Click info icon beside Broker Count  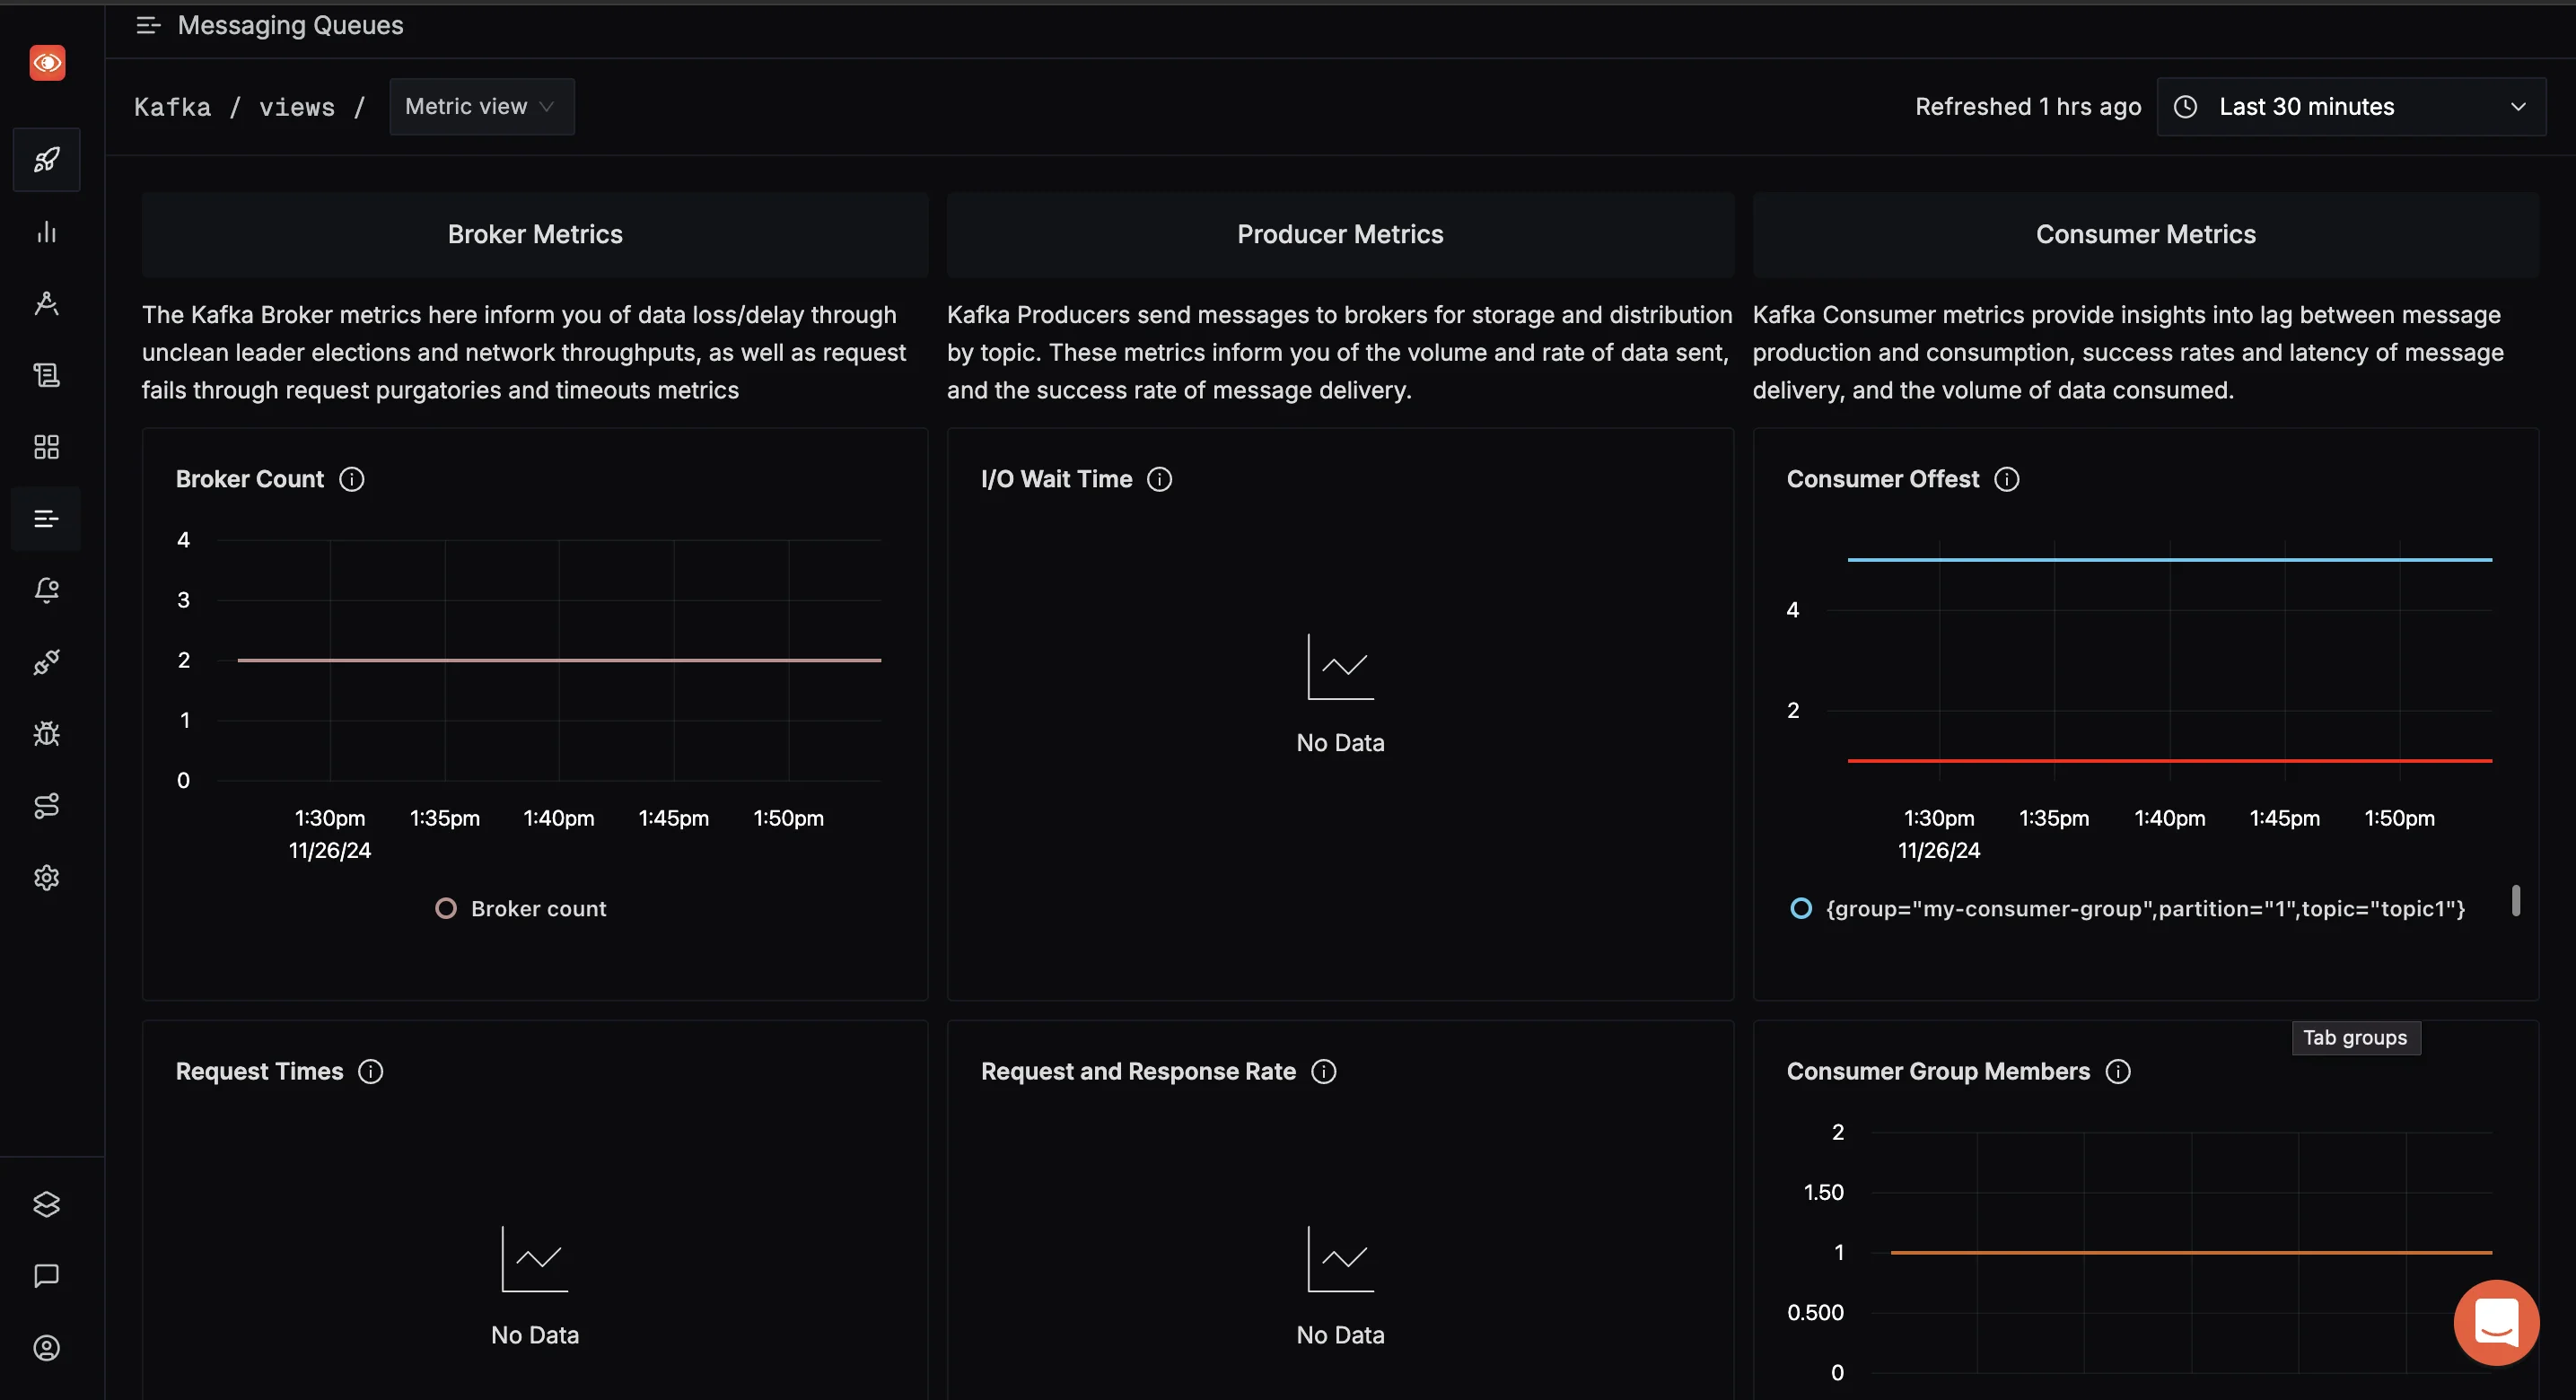tap(352, 480)
